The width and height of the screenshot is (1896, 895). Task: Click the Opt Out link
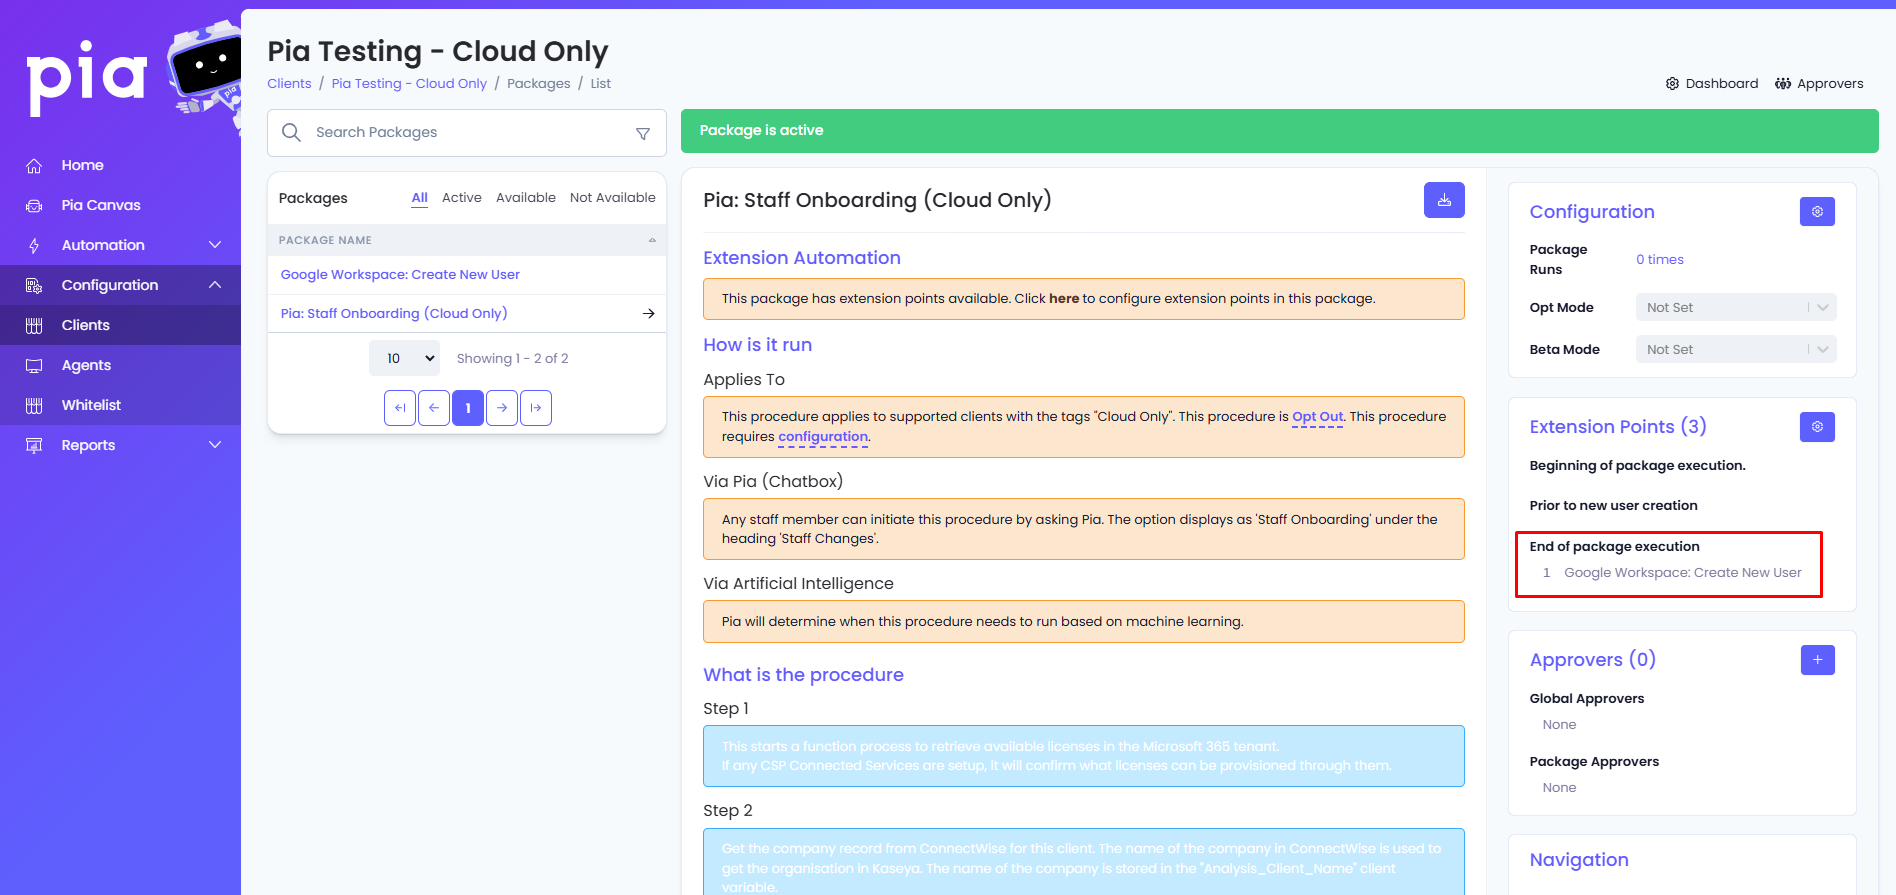[x=1318, y=417]
